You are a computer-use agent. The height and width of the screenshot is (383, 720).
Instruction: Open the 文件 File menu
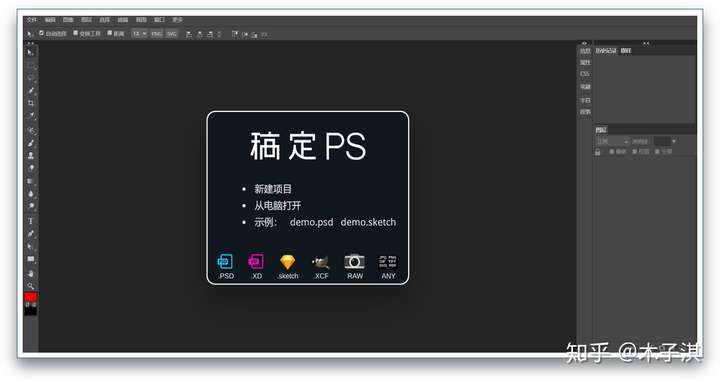(x=32, y=20)
